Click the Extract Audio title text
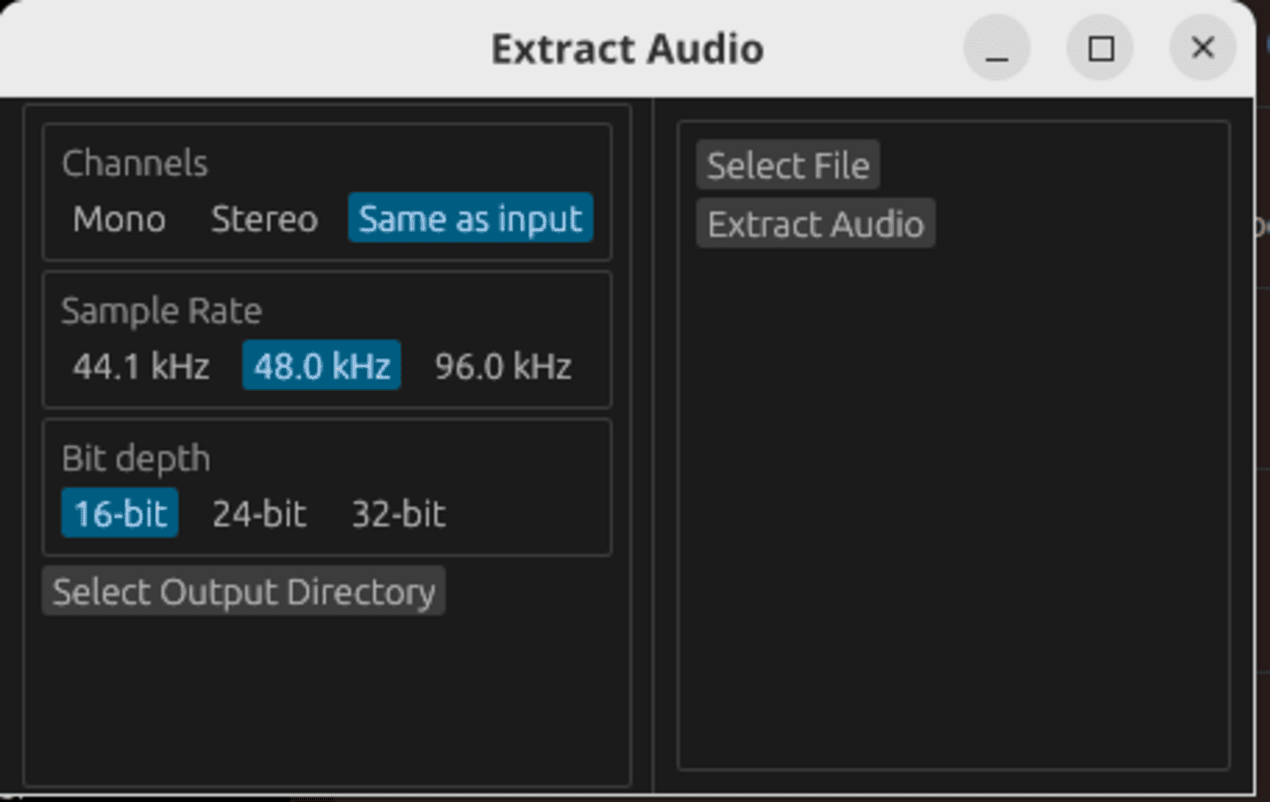The height and width of the screenshot is (802, 1270). tap(626, 47)
